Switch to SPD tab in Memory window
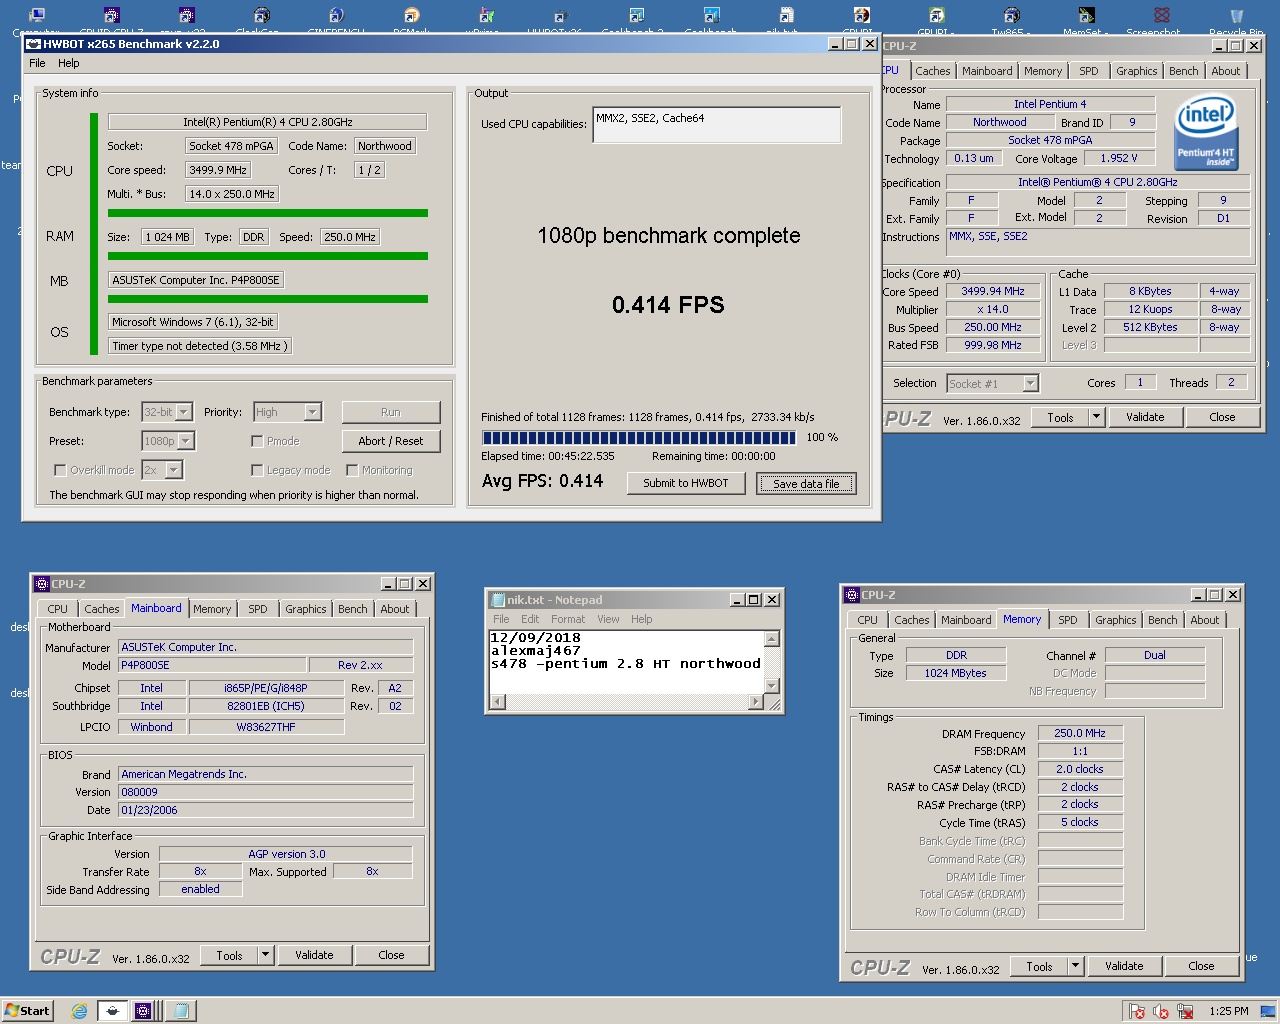This screenshot has width=1280, height=1024. (1068, 620)
